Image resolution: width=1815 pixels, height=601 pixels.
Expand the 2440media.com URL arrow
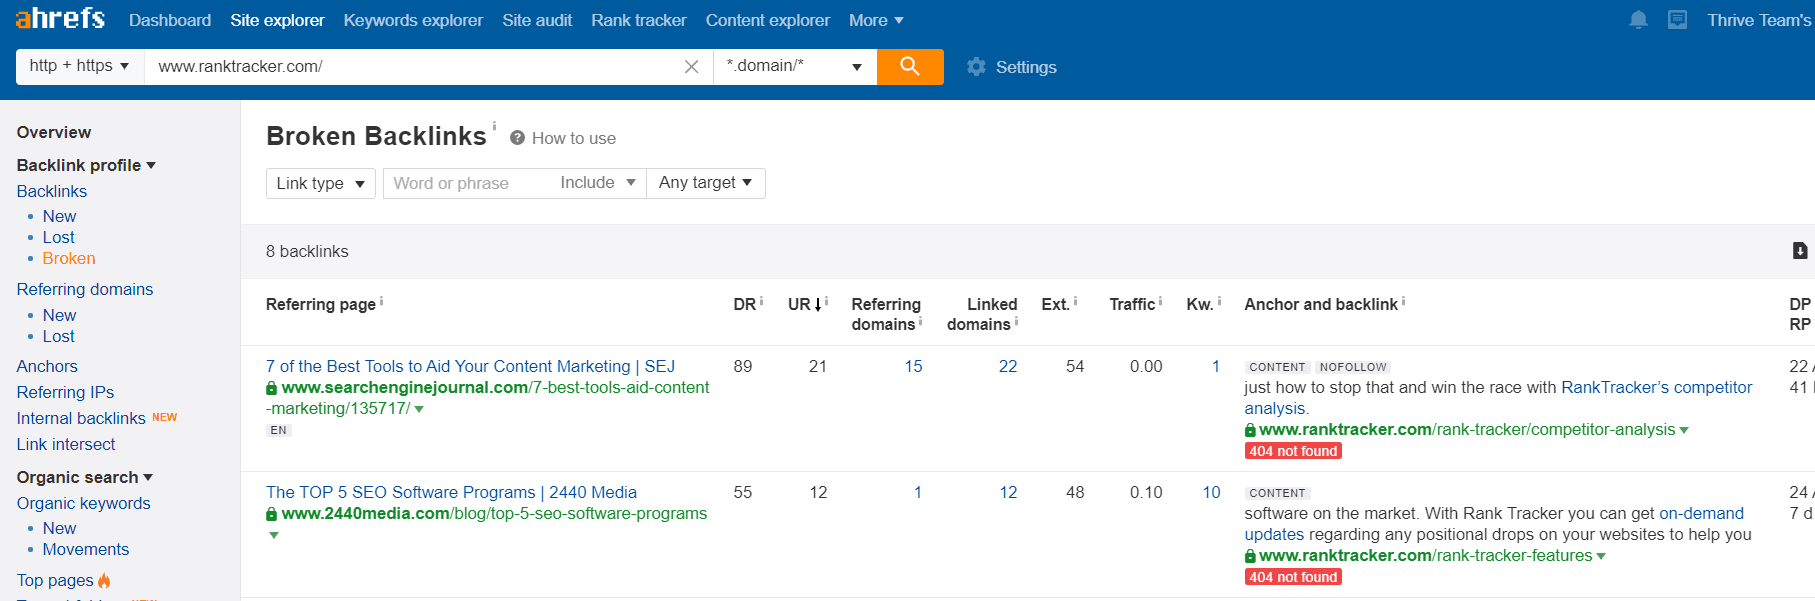click(274, 535)
